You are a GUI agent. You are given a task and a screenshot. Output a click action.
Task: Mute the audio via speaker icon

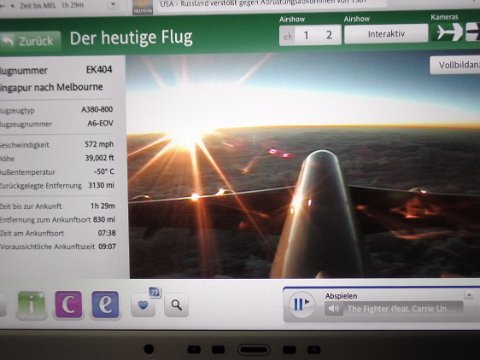333,309
